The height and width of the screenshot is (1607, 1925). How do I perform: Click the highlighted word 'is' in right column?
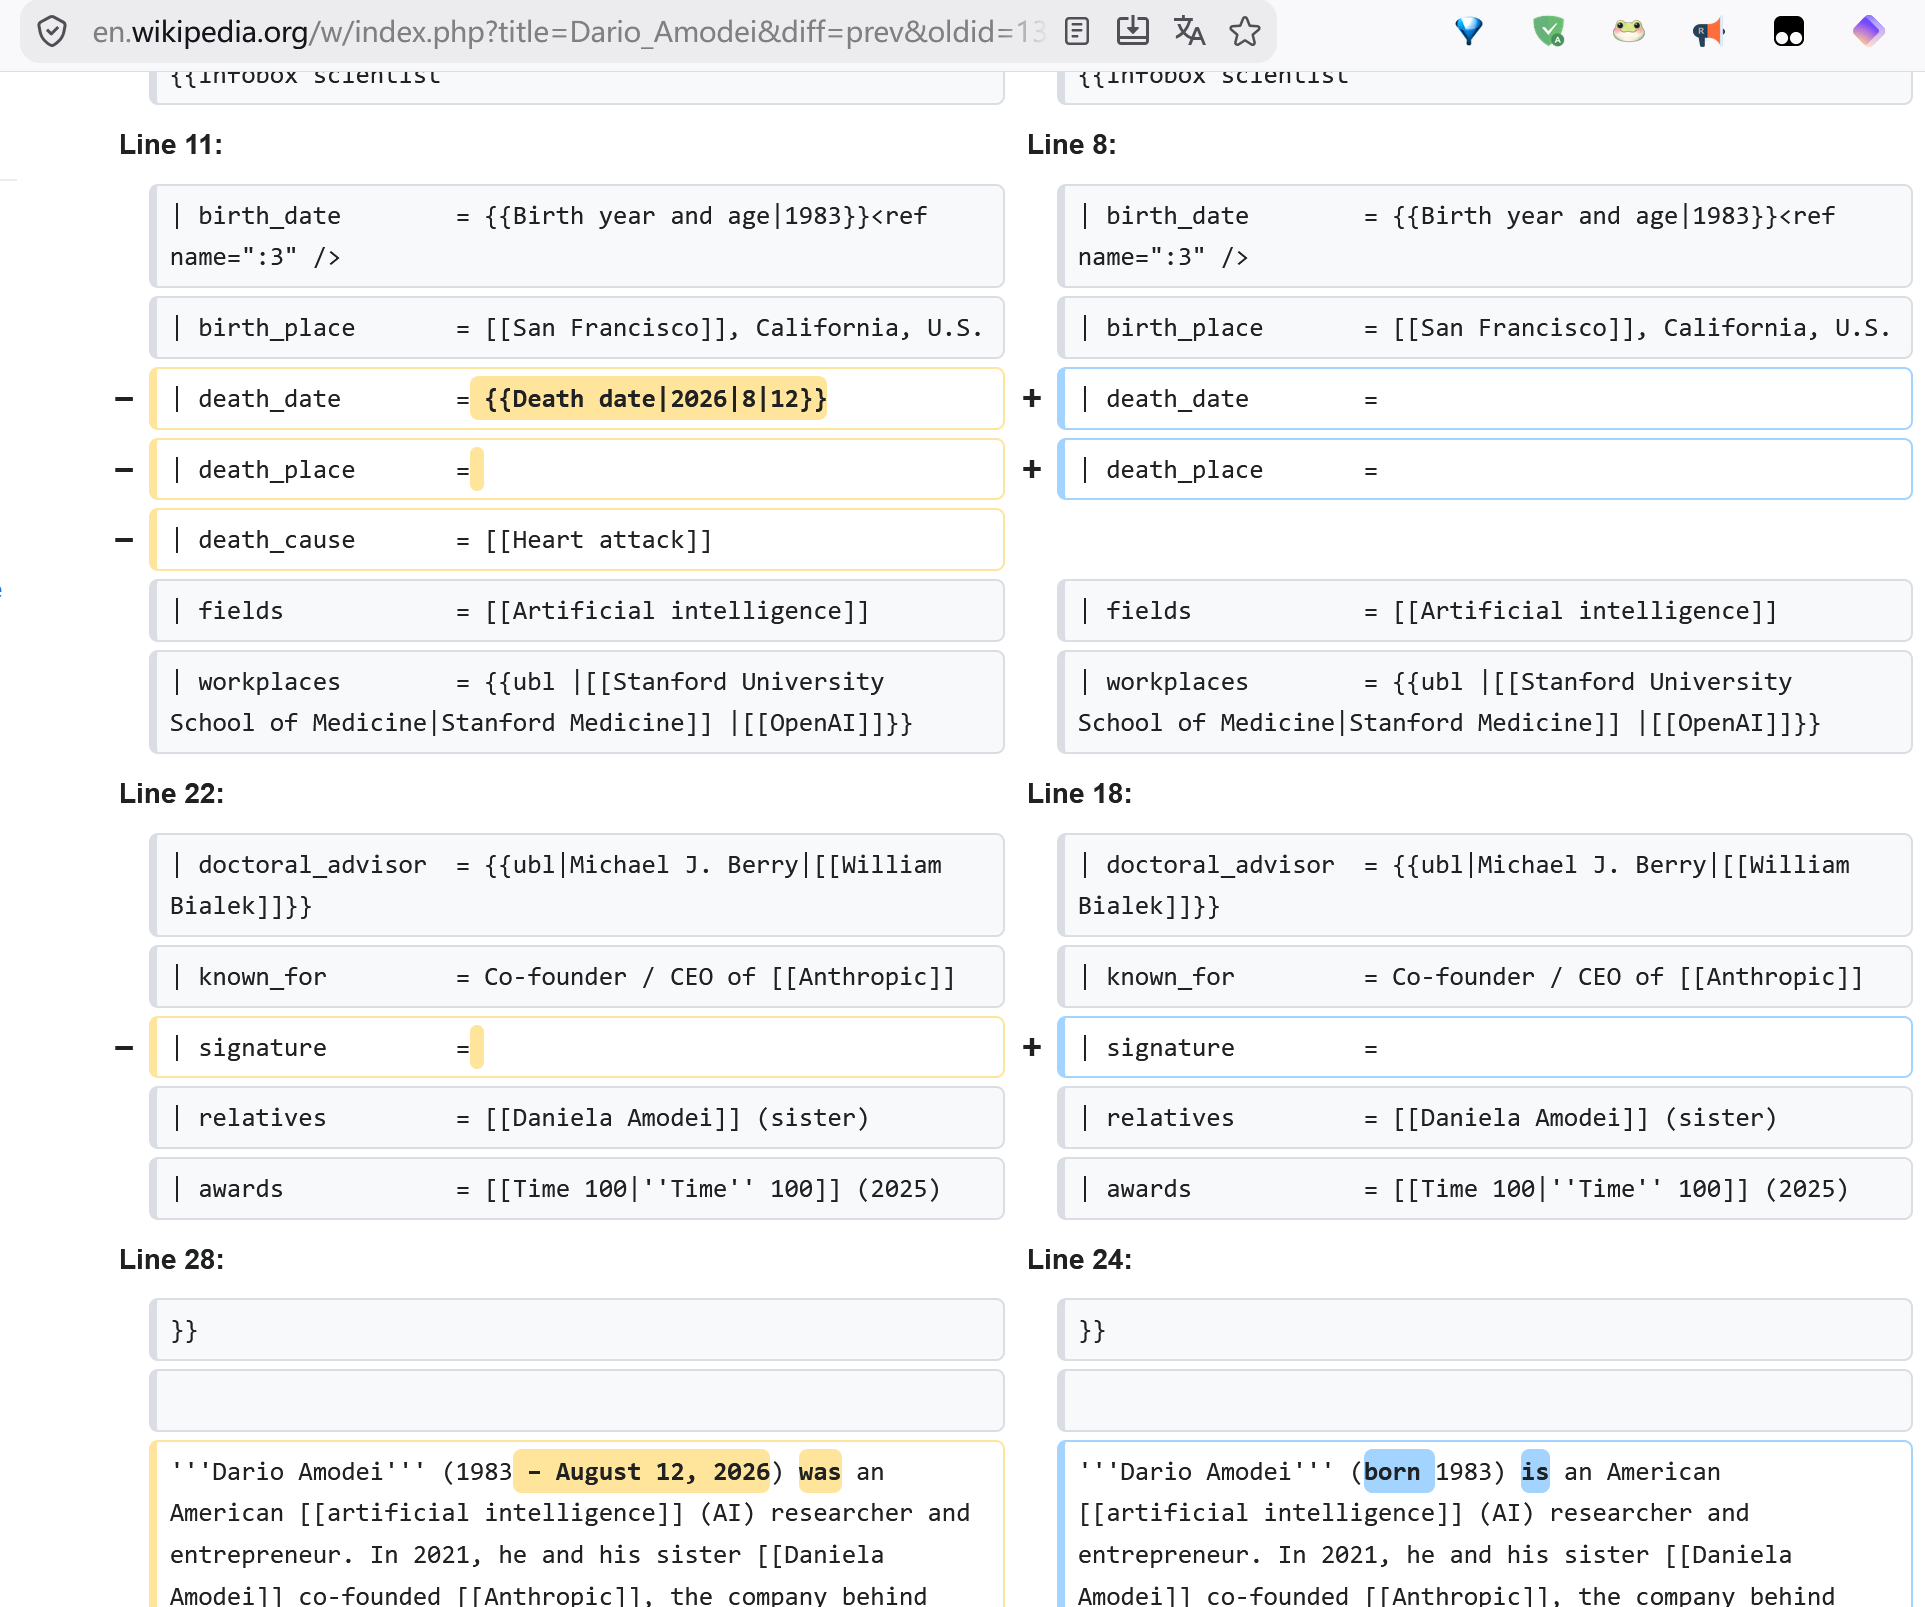1535,1472
